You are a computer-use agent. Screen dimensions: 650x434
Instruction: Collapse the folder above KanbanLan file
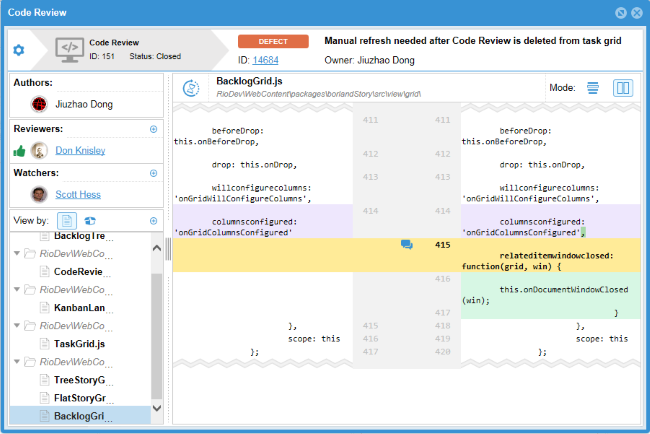tap(16, 289)
